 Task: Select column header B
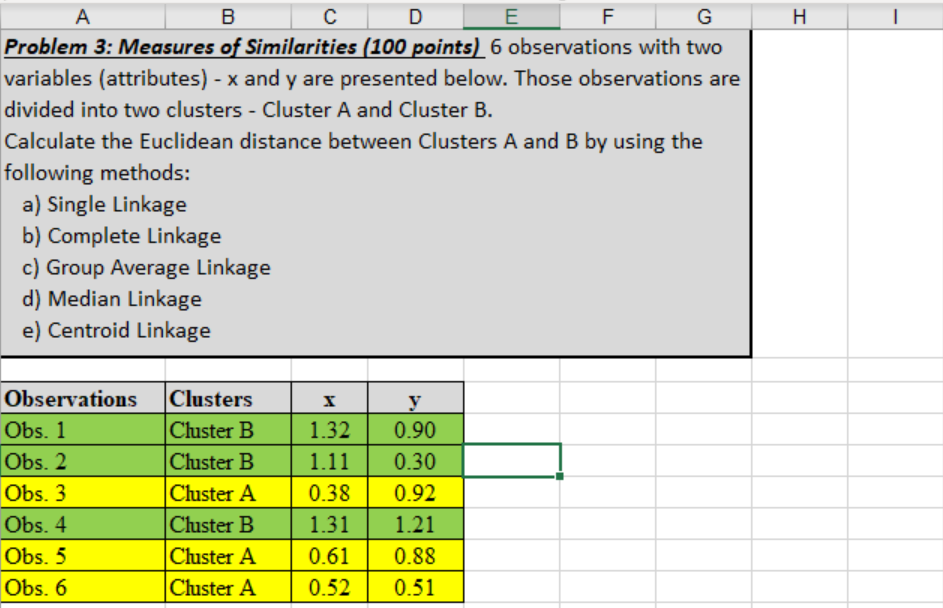coord(228,16)
